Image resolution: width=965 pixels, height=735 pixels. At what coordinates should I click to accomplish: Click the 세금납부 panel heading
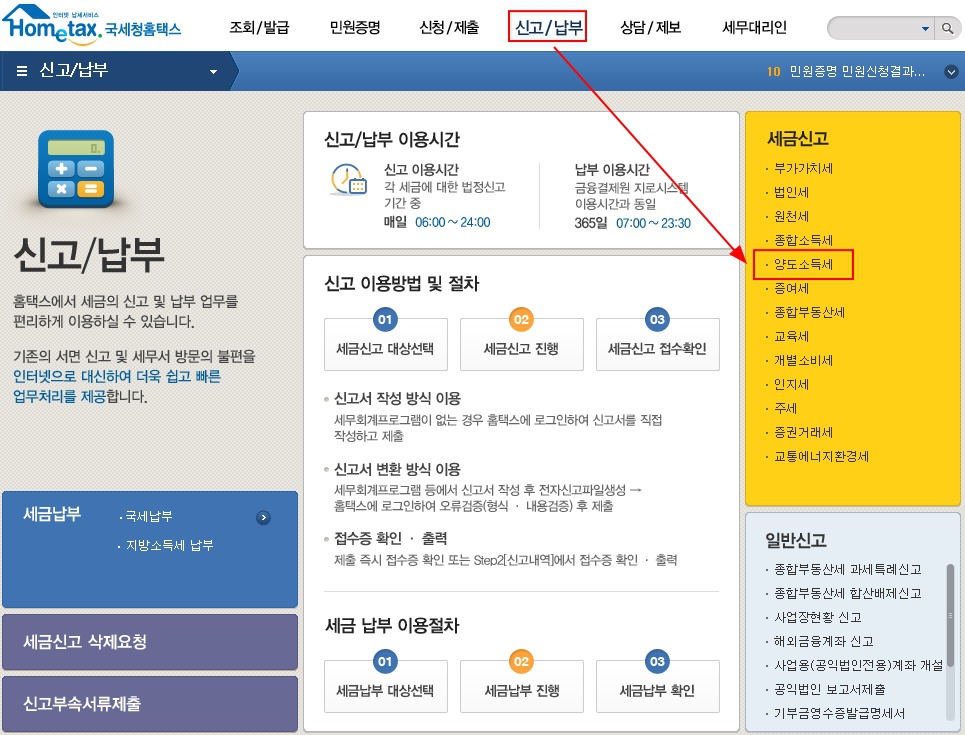tap(52, 514)
